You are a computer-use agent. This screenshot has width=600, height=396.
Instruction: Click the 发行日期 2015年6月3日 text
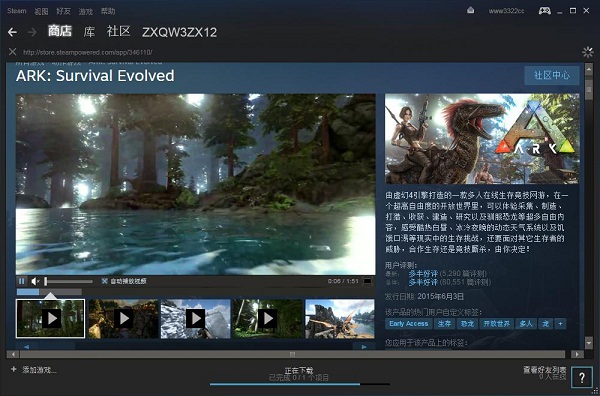point(424,297)
